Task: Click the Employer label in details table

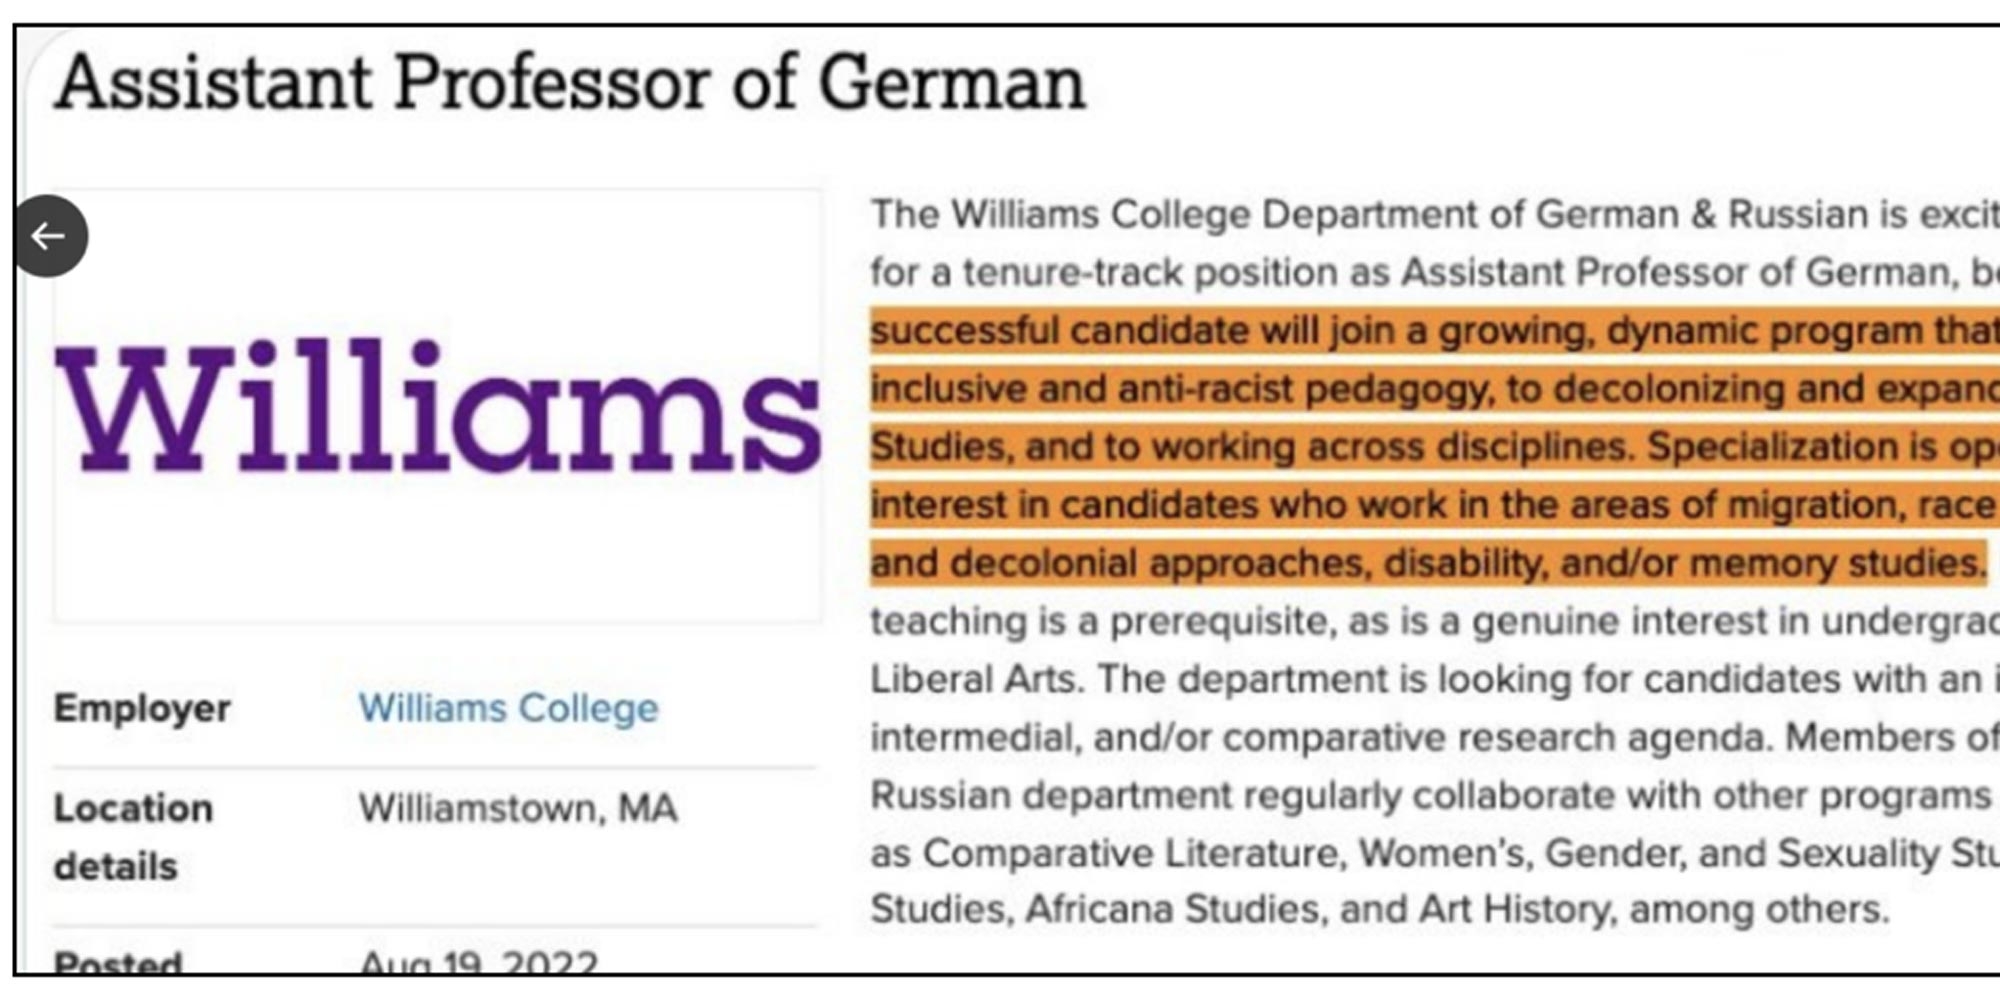Action: point(142,708)
